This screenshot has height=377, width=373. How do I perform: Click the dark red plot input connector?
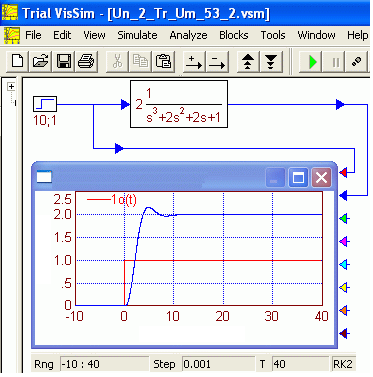(344, 333)
